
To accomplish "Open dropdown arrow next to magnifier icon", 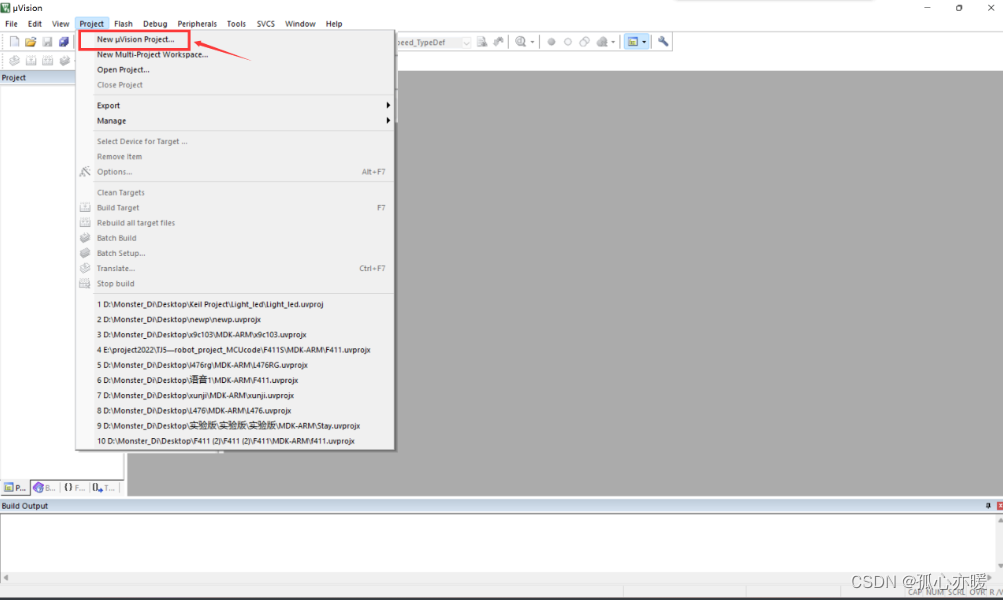I will tap(532, 42).
